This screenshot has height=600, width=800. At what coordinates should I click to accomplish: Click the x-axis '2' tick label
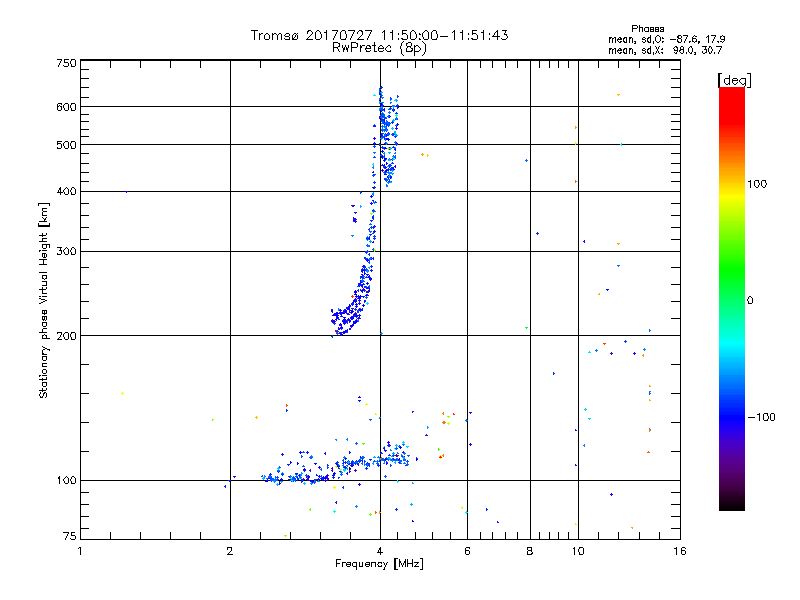point(230,552)
